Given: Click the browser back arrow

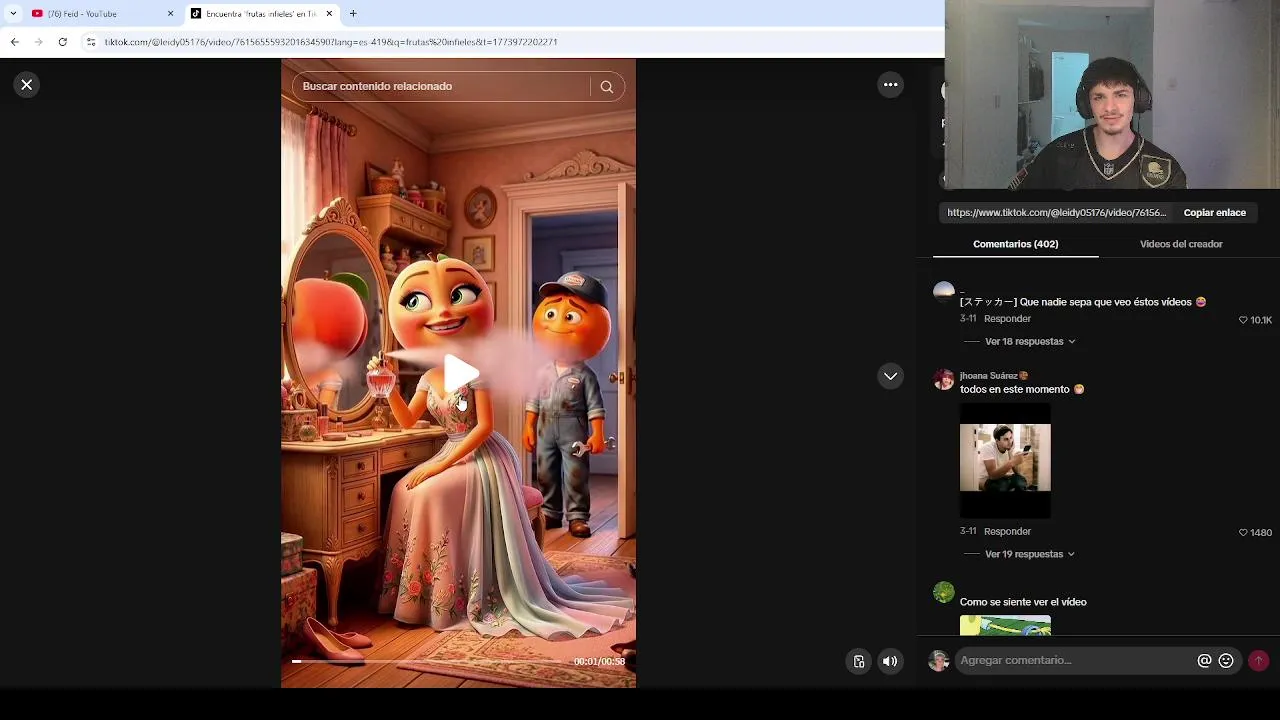Looking at the screenshot, I should pos(15,42).
